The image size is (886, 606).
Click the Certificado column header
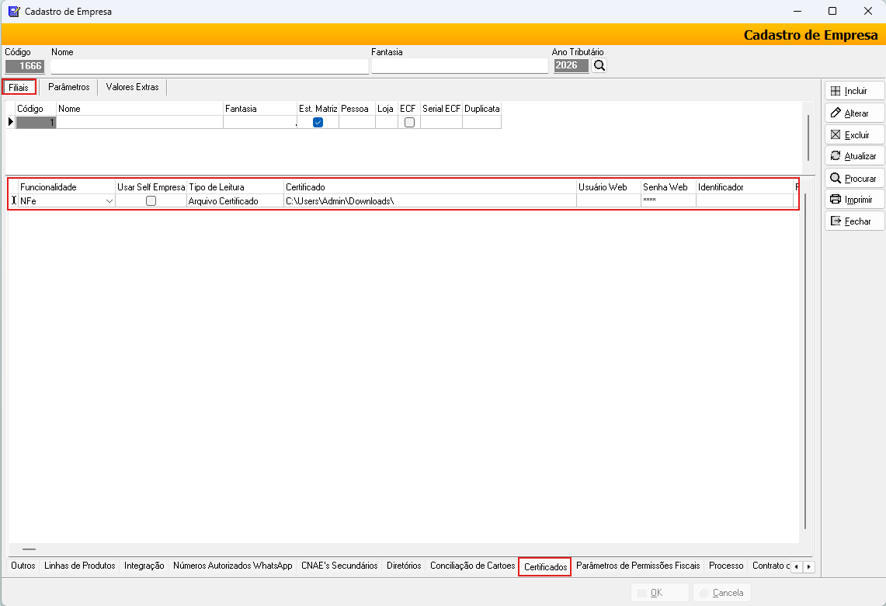click(x=429, y=187)
